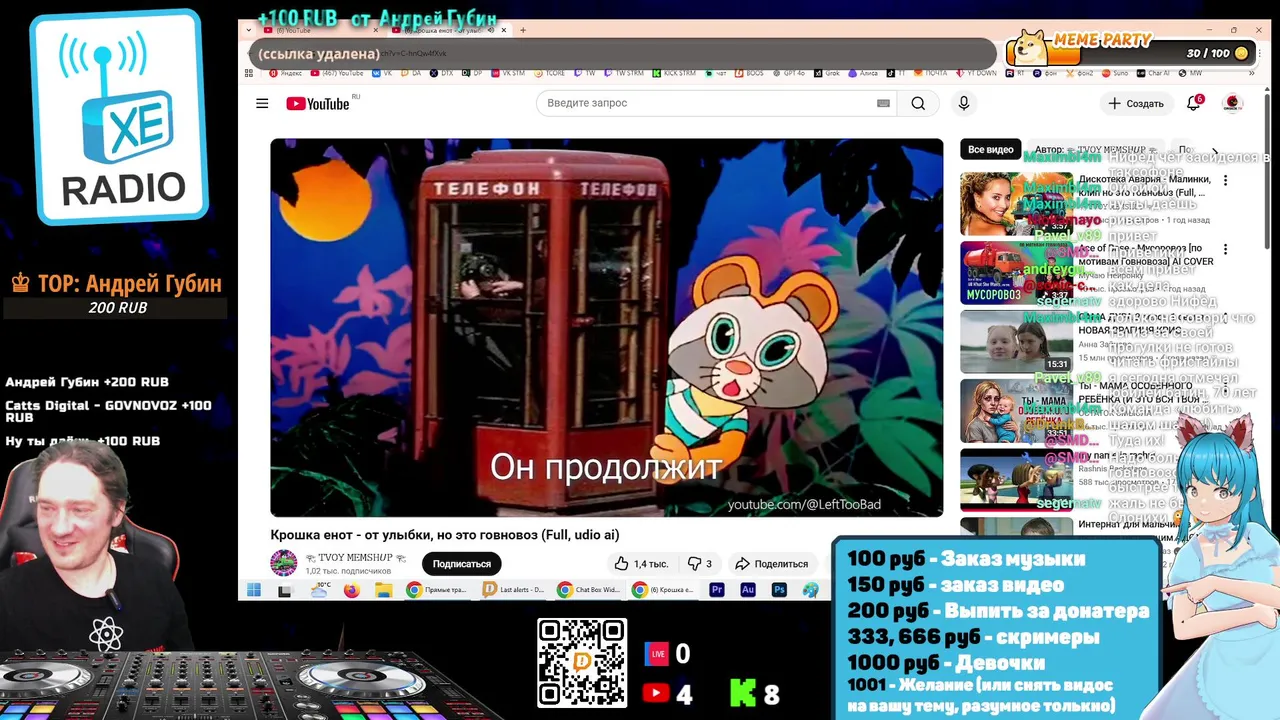Open Last alerts window on the taskbar
The width and height of the screenshot is (1280, 720).
pos(513,590)
